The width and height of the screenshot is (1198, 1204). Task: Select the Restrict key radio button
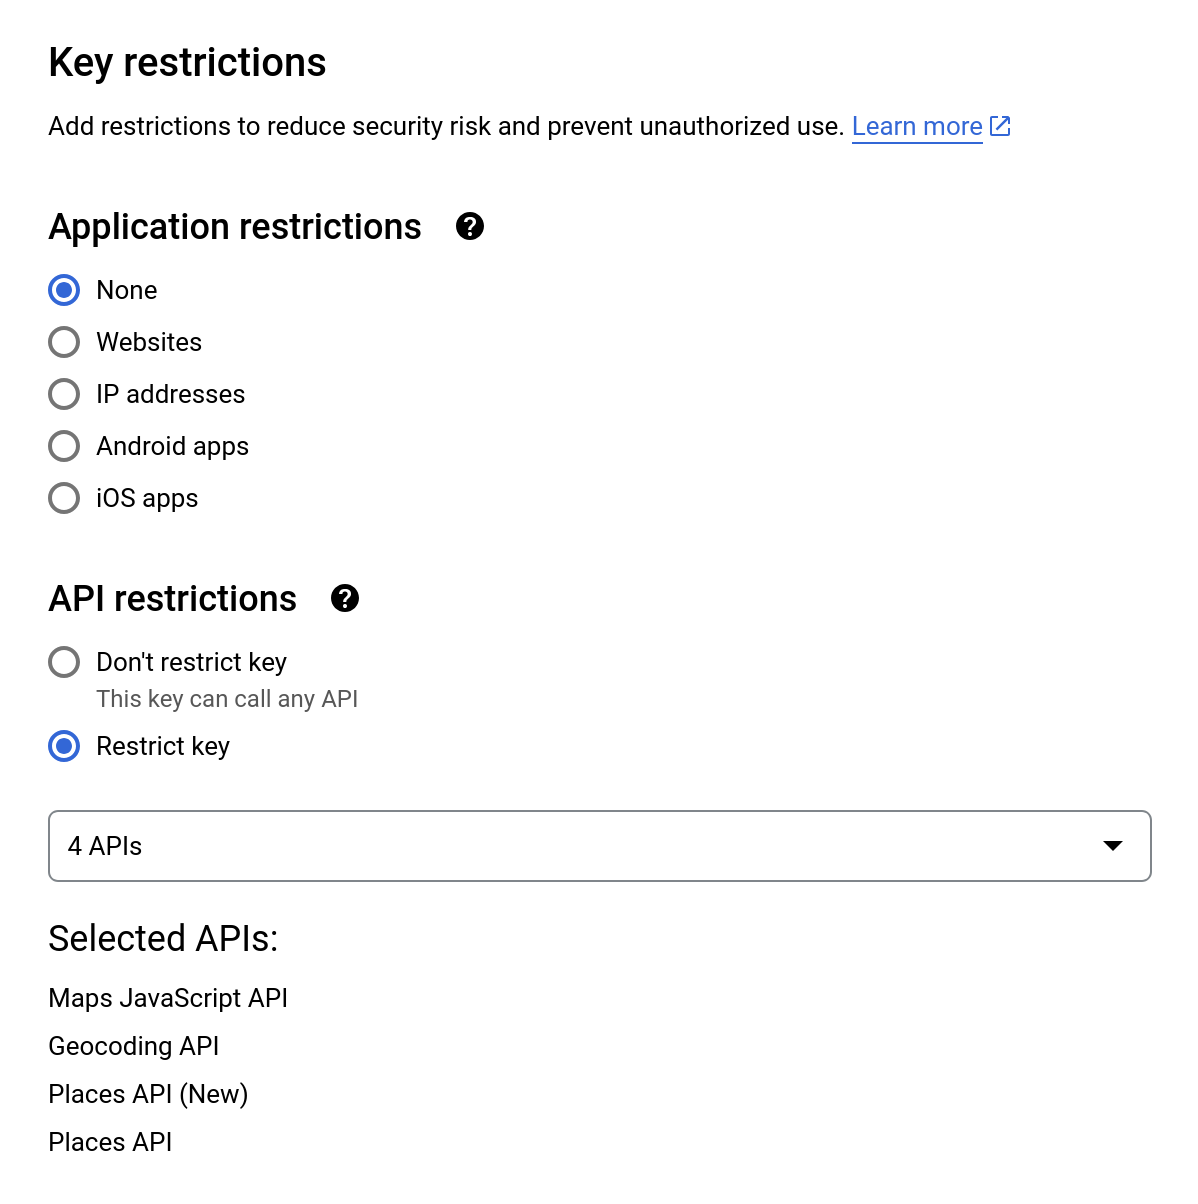64,746
